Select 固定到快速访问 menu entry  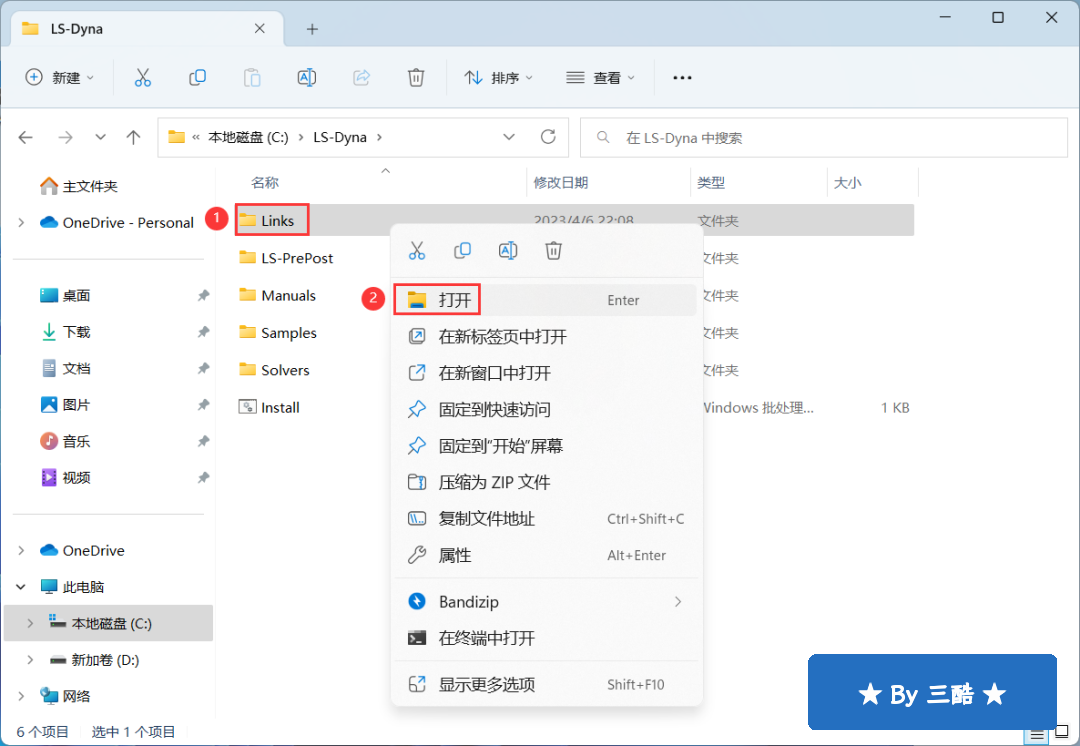(546, 410)
